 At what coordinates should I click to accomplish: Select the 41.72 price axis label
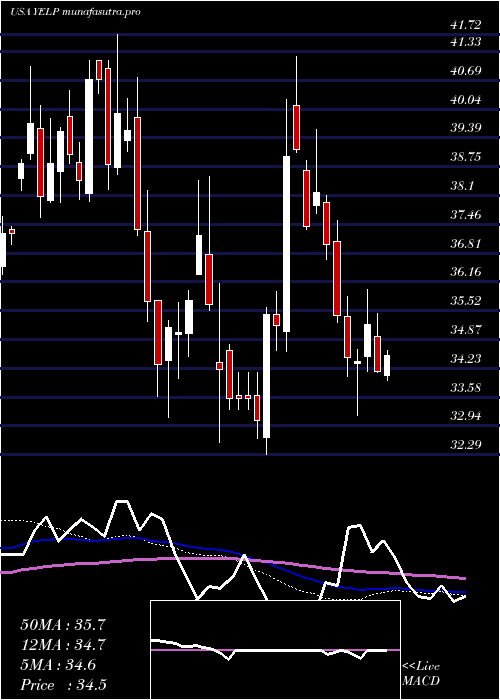(x=467, y=25)
